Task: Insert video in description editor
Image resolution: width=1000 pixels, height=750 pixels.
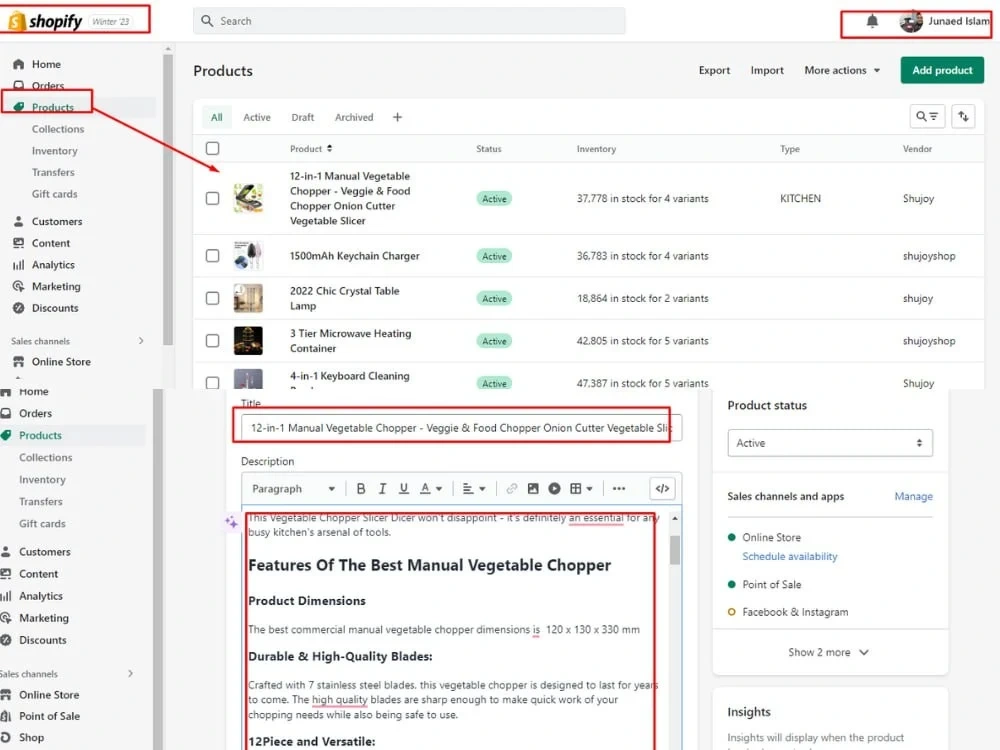Action: coord(554,489)
